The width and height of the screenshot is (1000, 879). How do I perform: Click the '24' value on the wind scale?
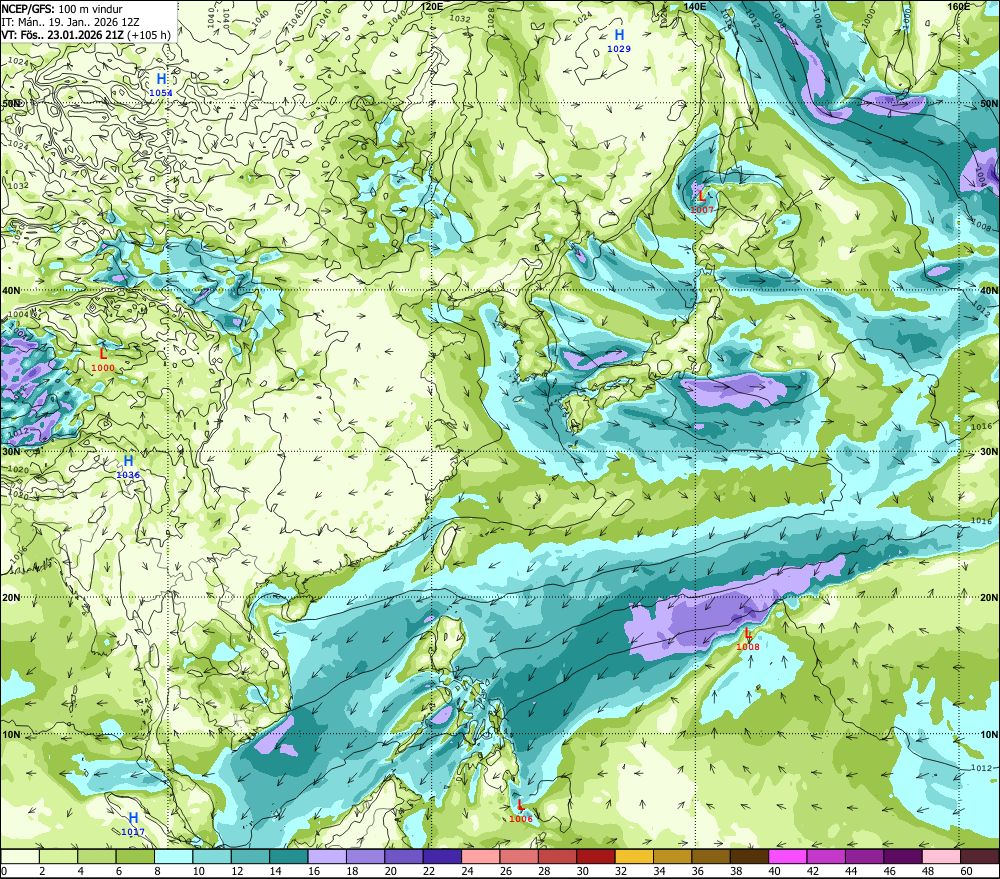[x=467, y=871]
